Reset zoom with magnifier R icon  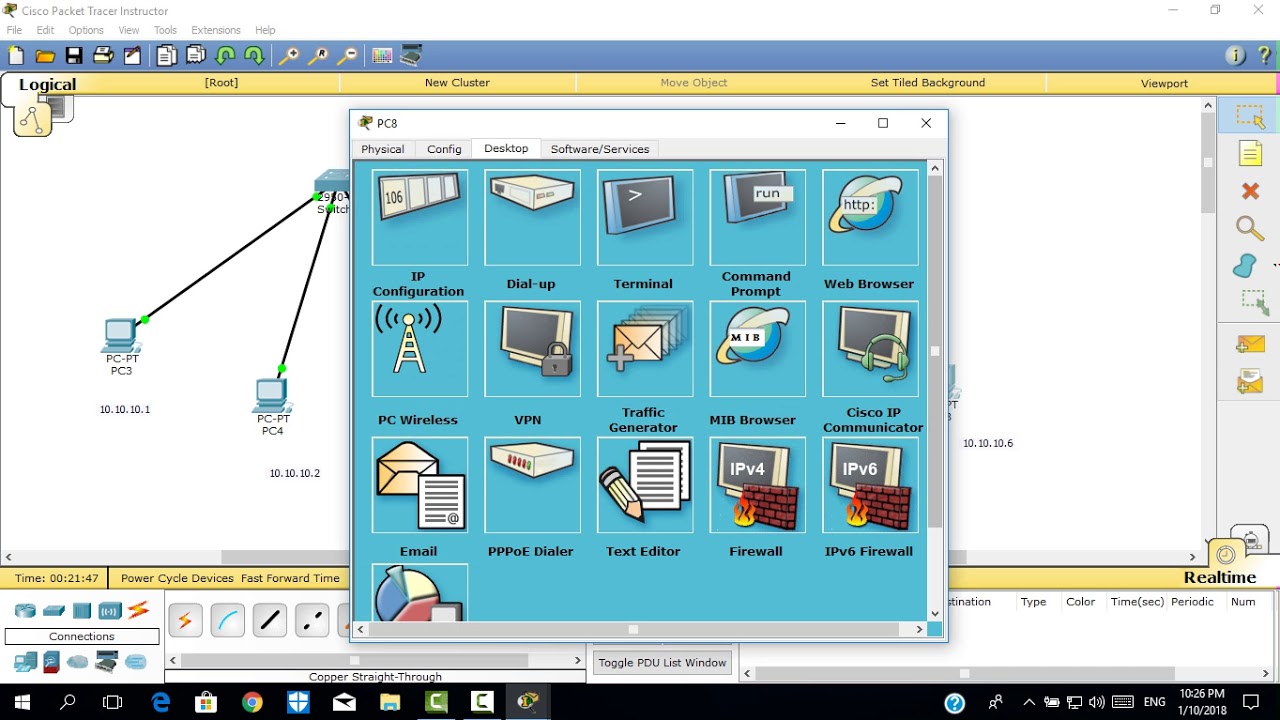pos(318,56)
